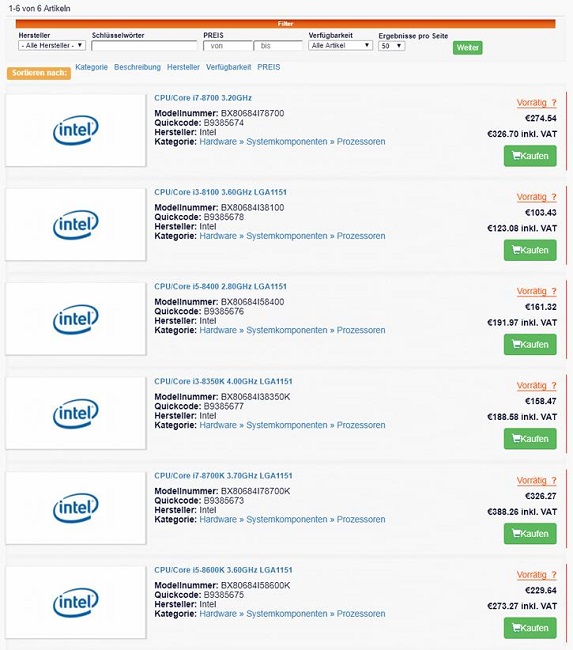573x650 pixels.
Task: Open the Hersteller dropdown
Action: click(x=52, y=45)
